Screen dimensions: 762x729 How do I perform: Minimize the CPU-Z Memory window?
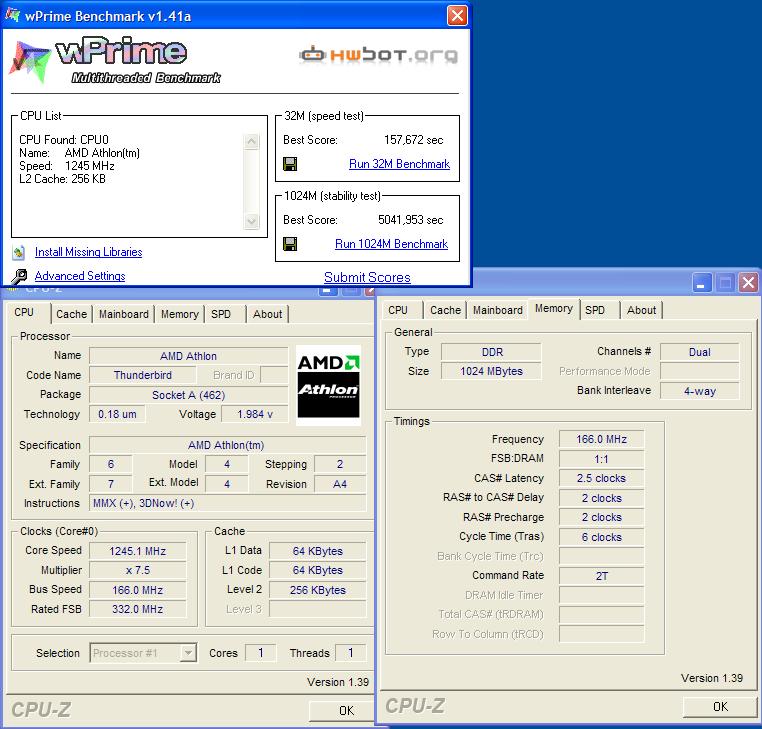pyautogui.click(x=702, y=282)
